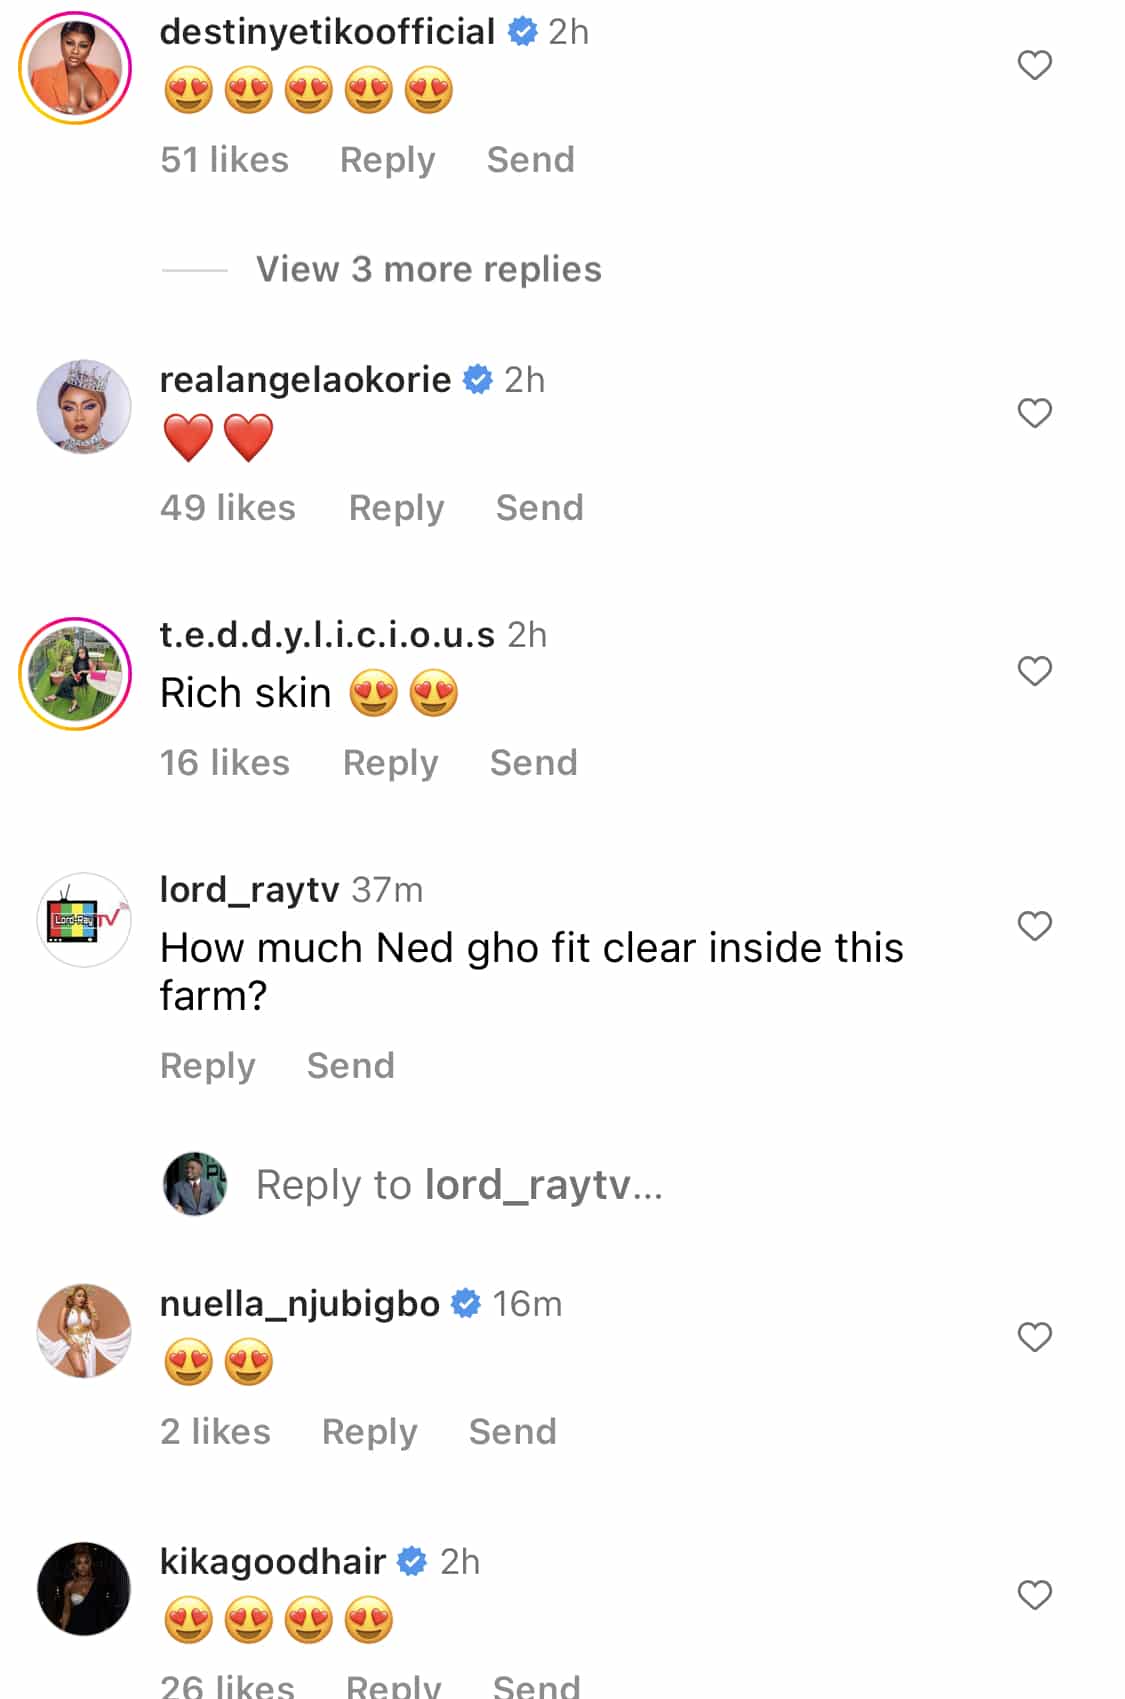Tap the heart on realangelaokorie's comment
The width and height of the screenshot is (1125, 1699).
tap(1034, 413)
